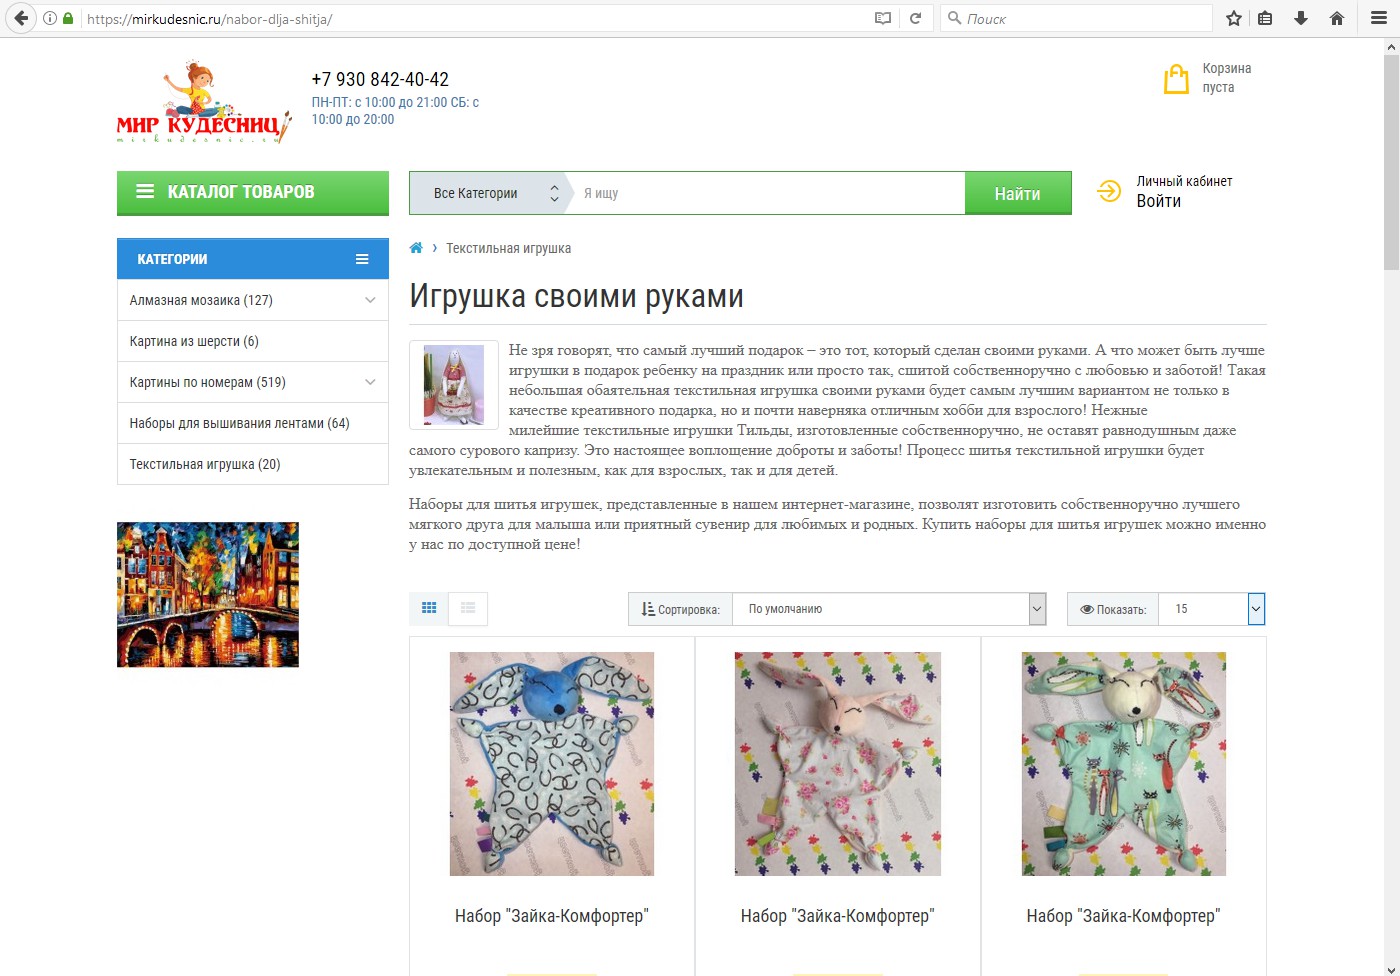Click the working hours text ПН-ПТ
Screen dimensions: 1400x976
click(x=395, y=110)
